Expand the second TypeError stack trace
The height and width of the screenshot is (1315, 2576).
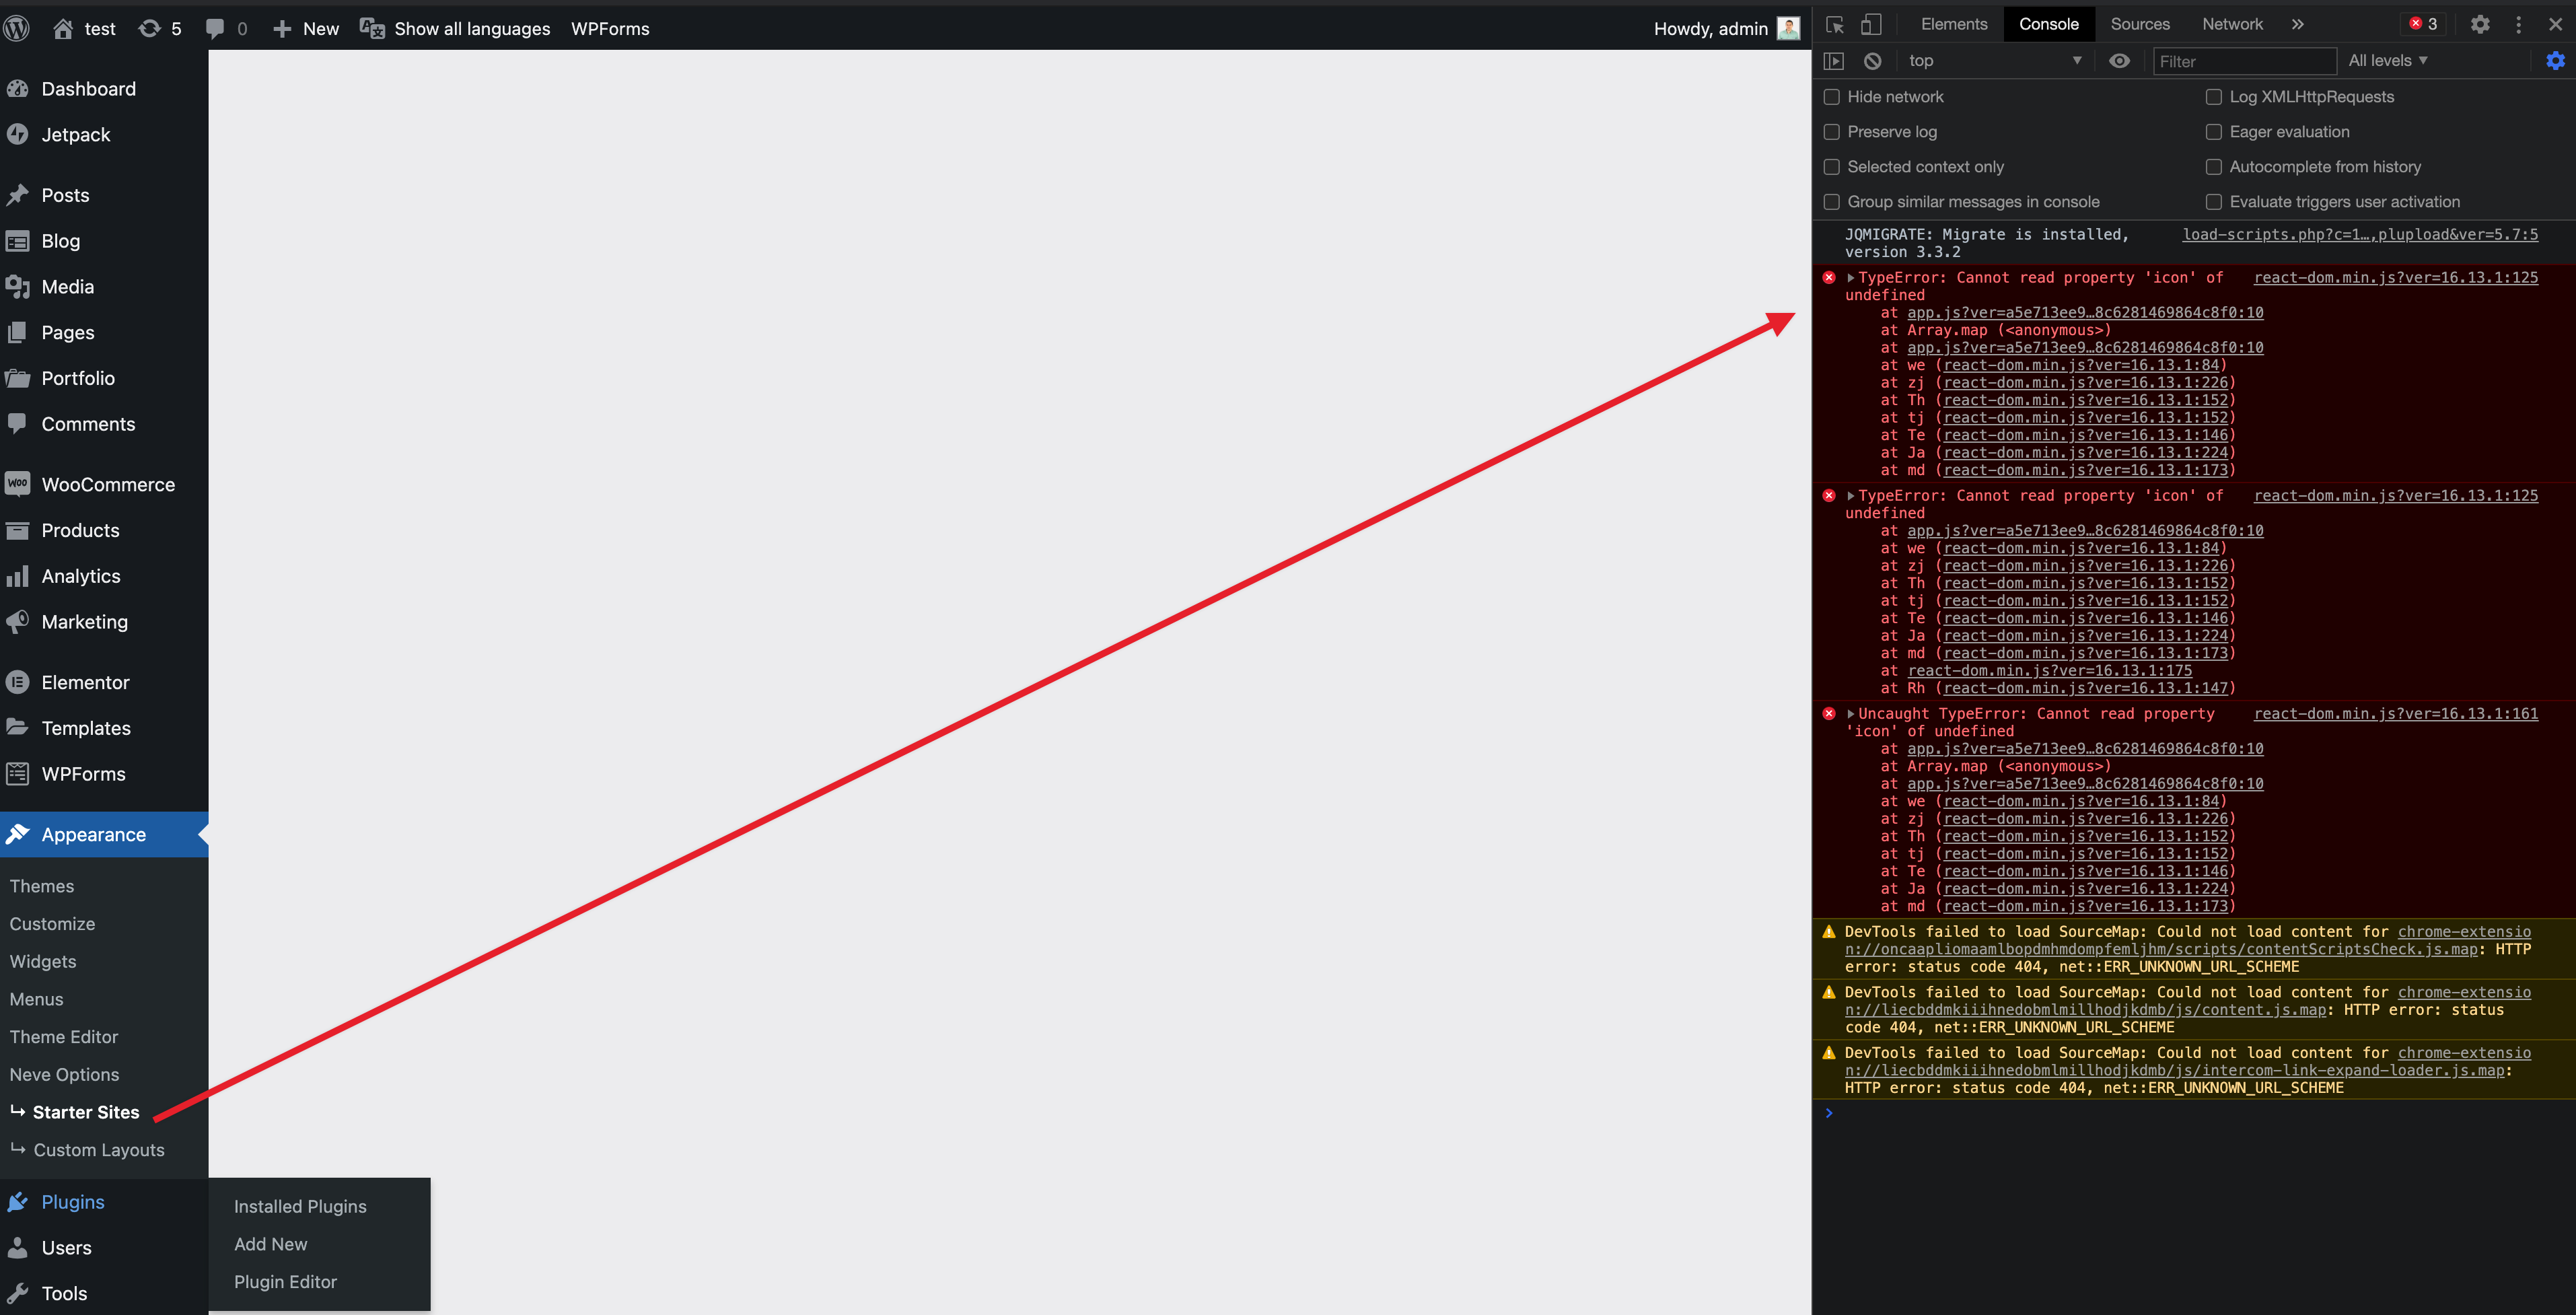1850,496
